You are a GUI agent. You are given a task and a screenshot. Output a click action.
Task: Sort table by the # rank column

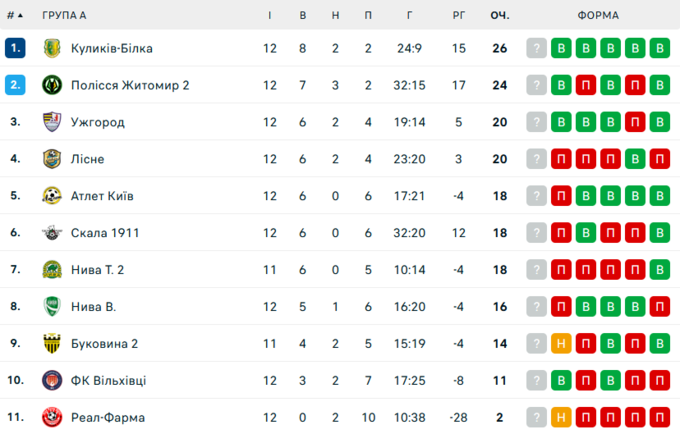(14, 15)
